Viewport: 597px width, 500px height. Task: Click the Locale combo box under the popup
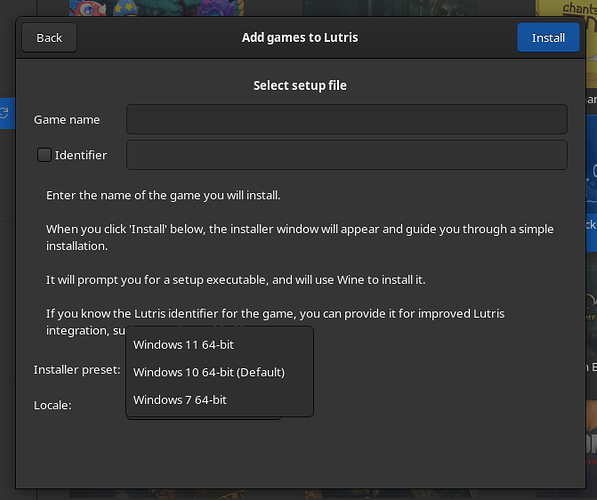point(204,418)
